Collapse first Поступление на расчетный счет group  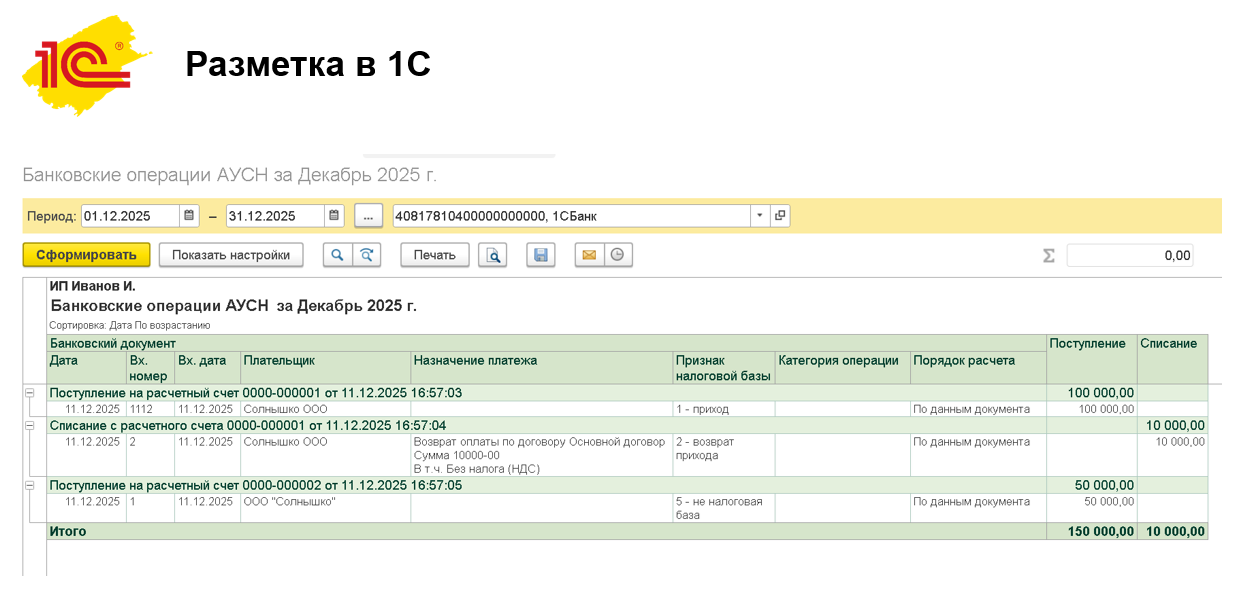click(29, 393)
